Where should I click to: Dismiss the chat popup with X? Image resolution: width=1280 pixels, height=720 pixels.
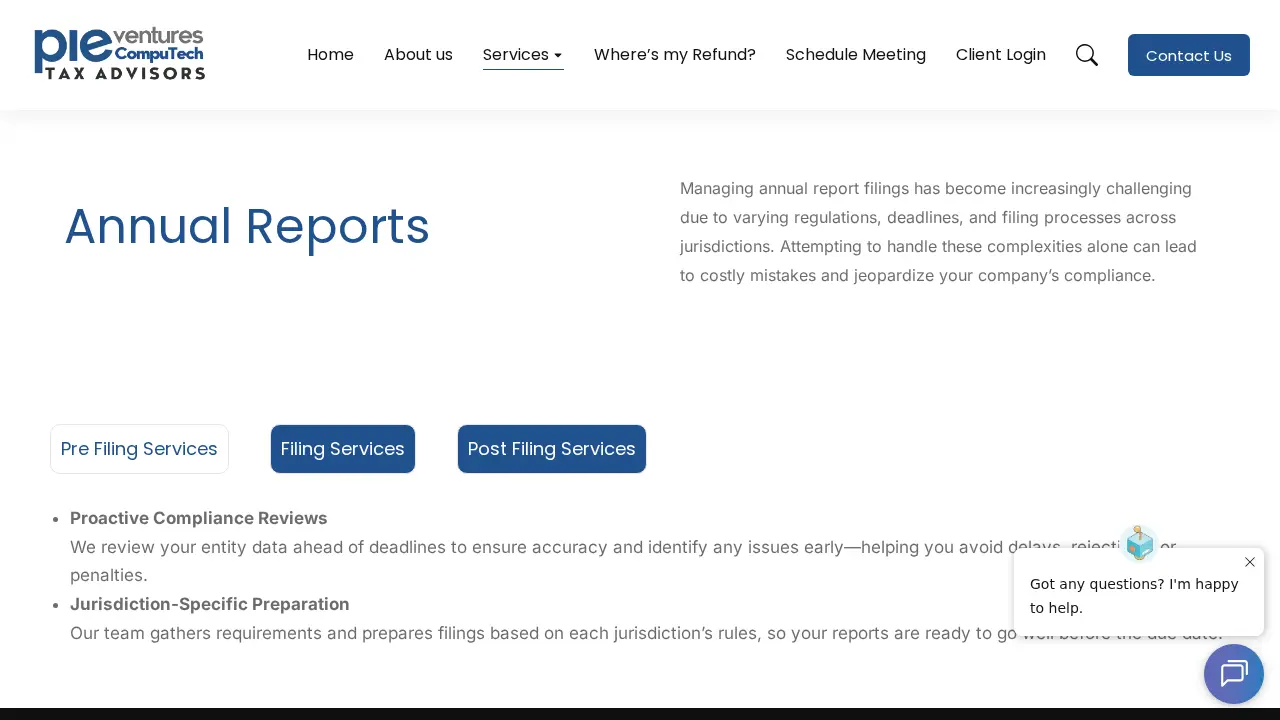pos(1250,562)
